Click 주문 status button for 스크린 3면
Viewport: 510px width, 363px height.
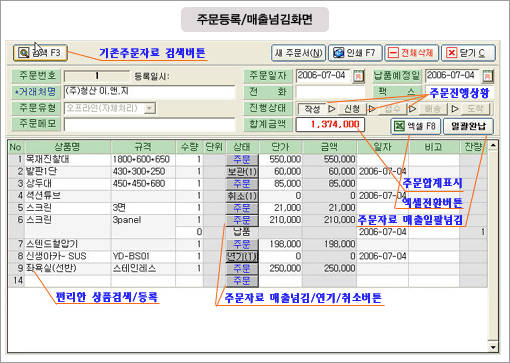click(242, 208)
